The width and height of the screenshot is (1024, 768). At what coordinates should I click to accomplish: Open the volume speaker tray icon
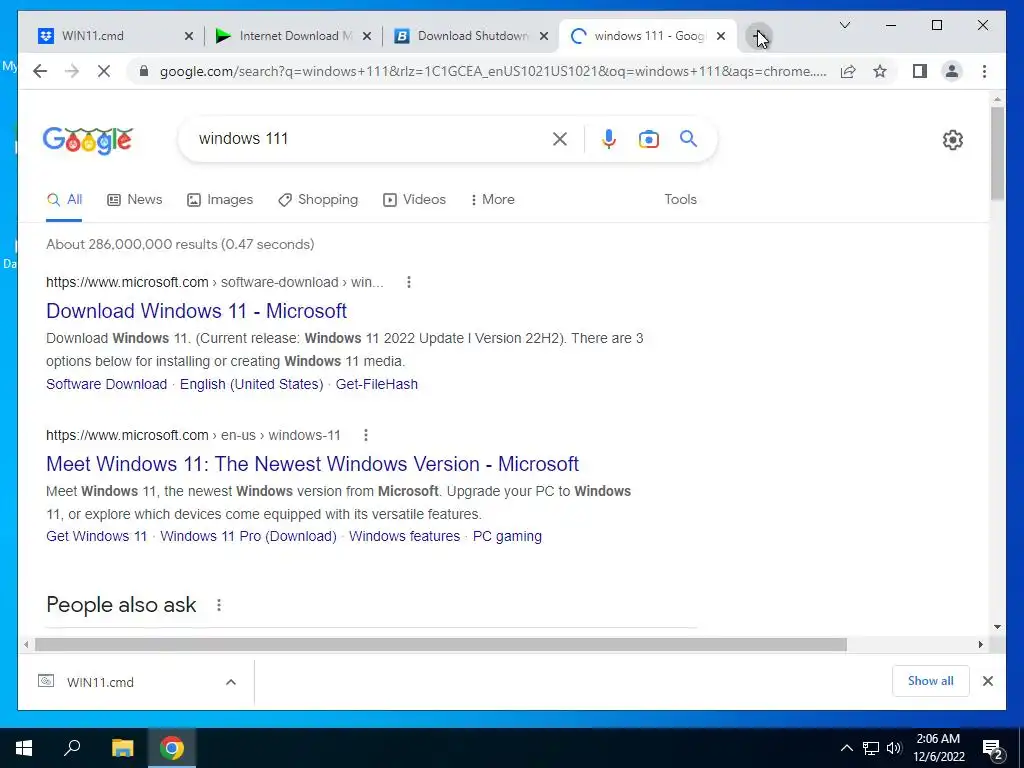coord(894,748)
